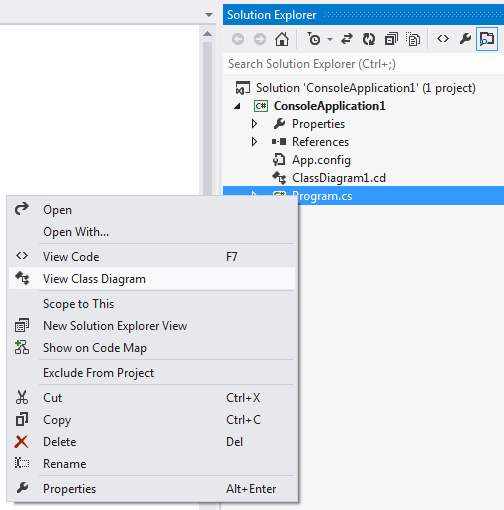
Task: Choose Open With... from context menu
Action: click(152, 232)
